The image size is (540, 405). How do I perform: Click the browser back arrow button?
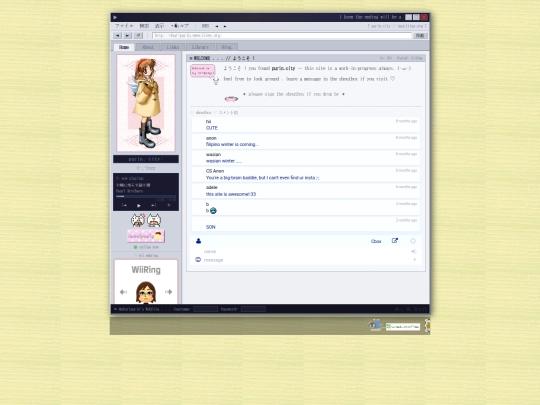(x=118, y=35)
